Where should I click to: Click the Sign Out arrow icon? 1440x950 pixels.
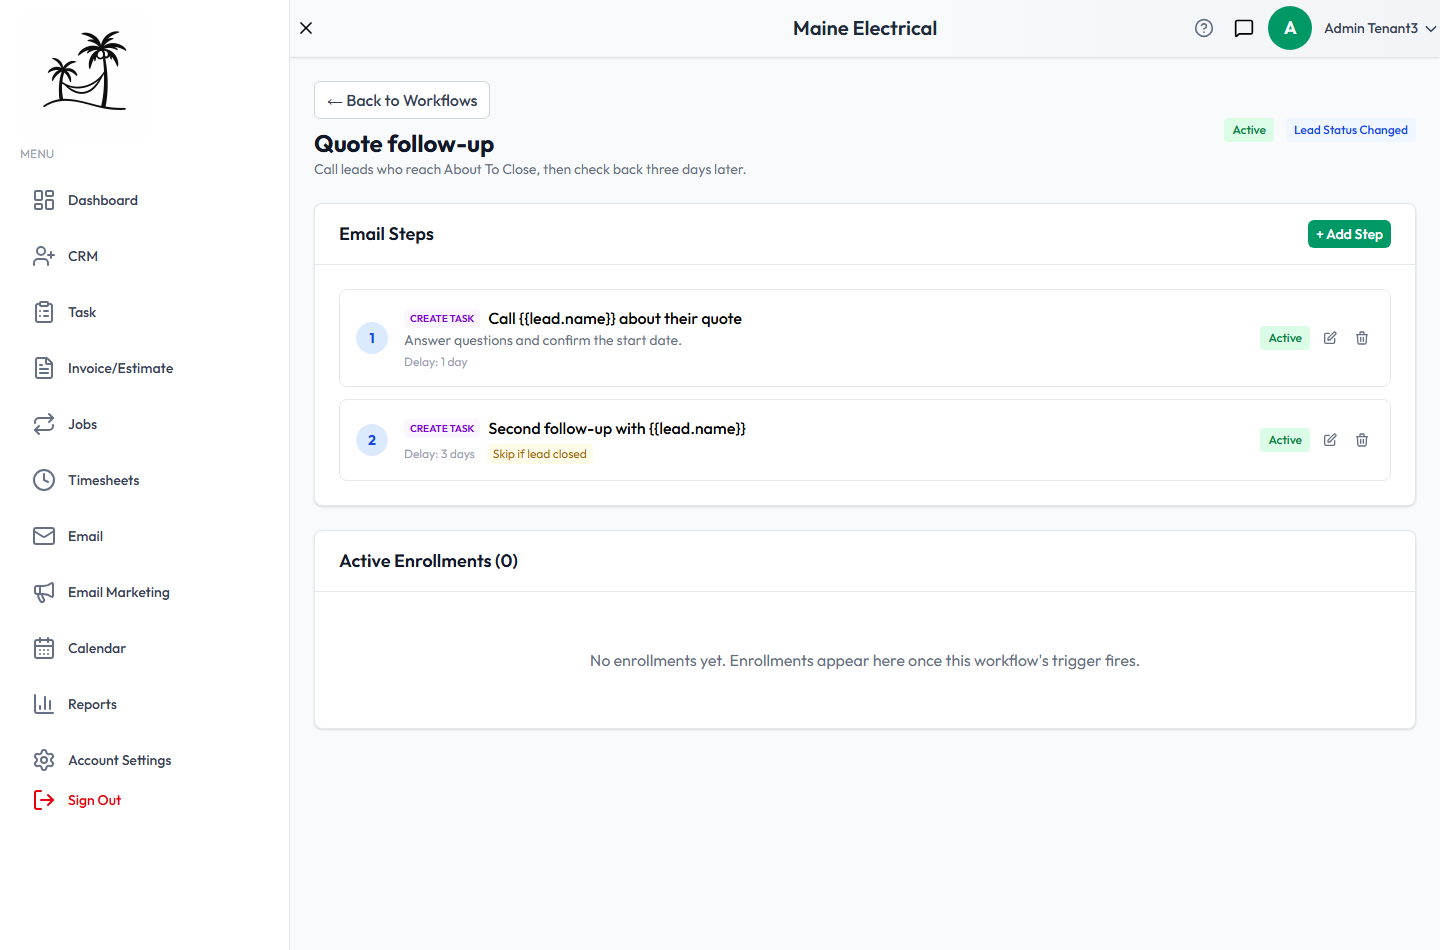pyautogui.click(x=44, y=800)
